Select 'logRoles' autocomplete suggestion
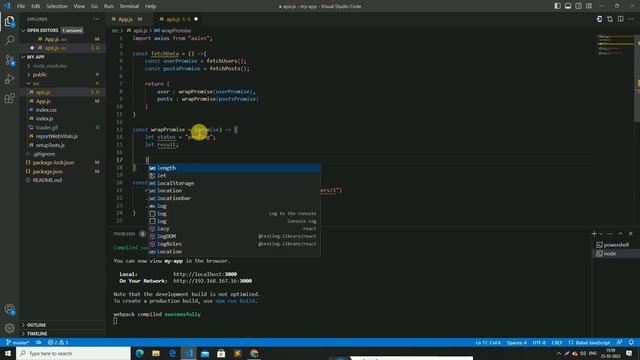 234,244
